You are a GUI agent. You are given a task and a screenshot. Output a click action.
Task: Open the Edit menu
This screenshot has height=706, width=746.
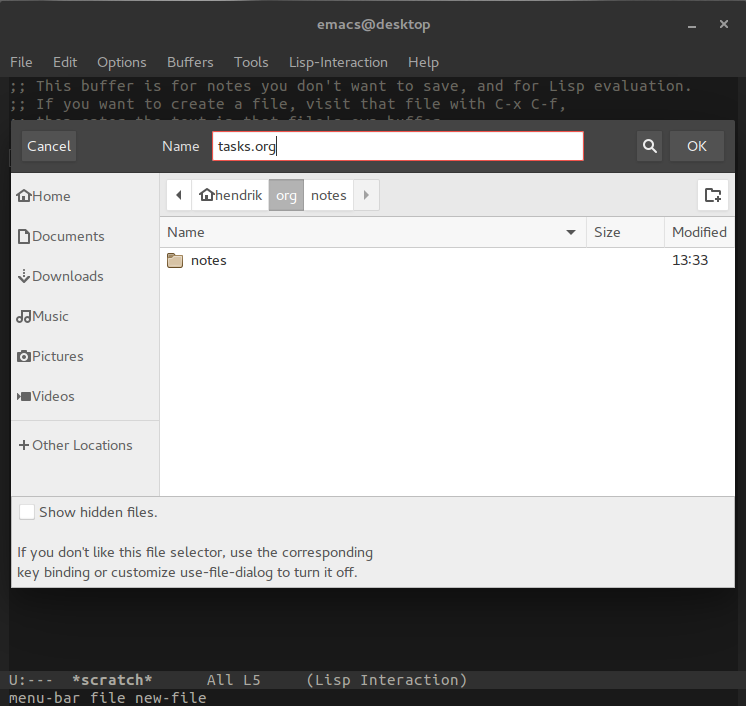coord(65,62)
